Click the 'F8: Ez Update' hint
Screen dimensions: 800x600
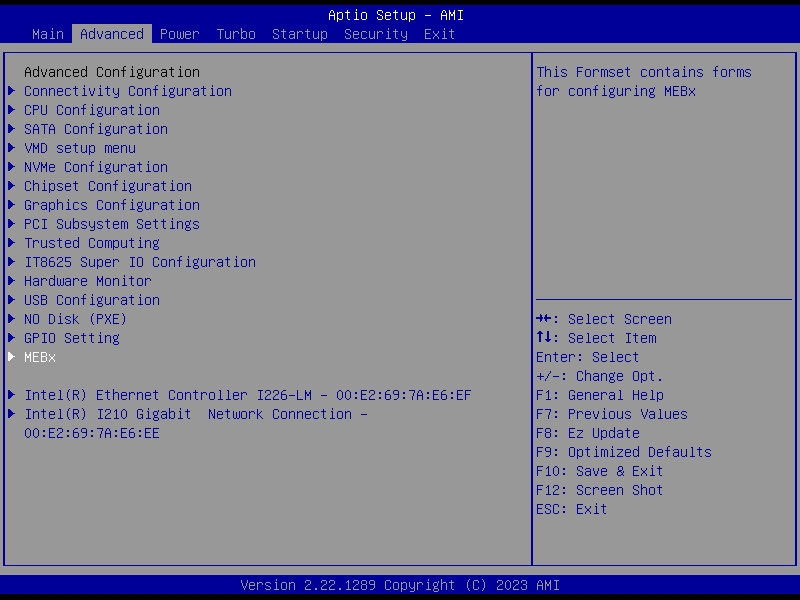tap(588, 433)
